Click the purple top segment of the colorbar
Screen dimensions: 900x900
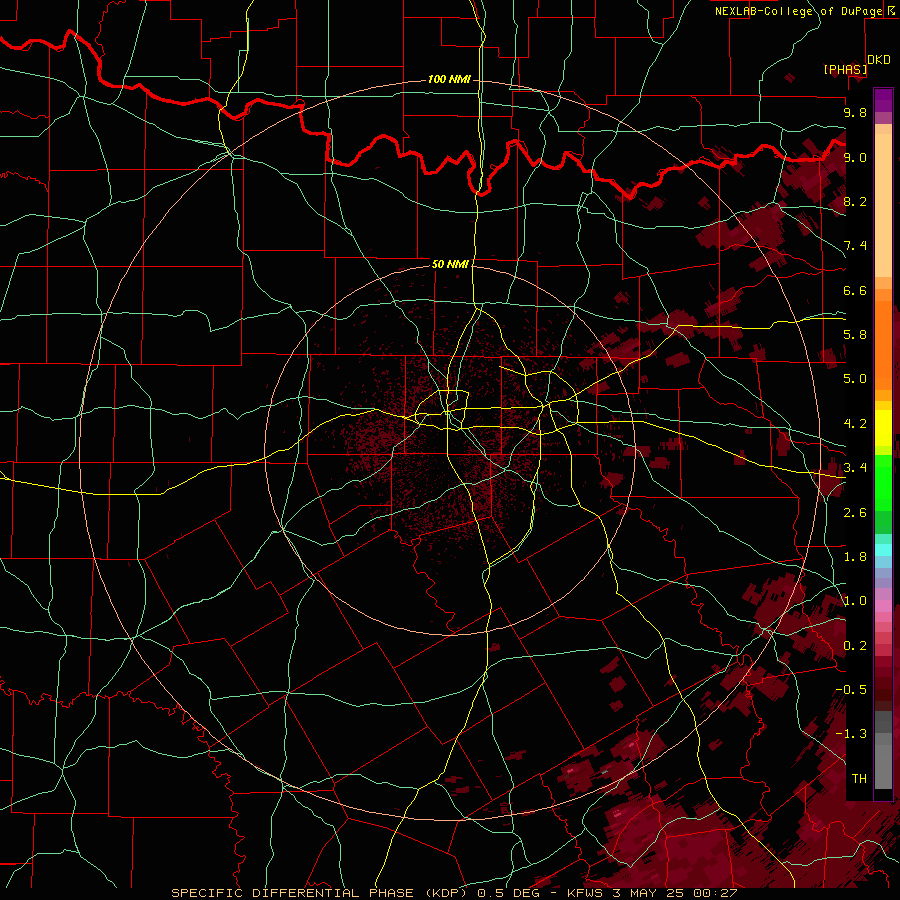coord(883,100)
